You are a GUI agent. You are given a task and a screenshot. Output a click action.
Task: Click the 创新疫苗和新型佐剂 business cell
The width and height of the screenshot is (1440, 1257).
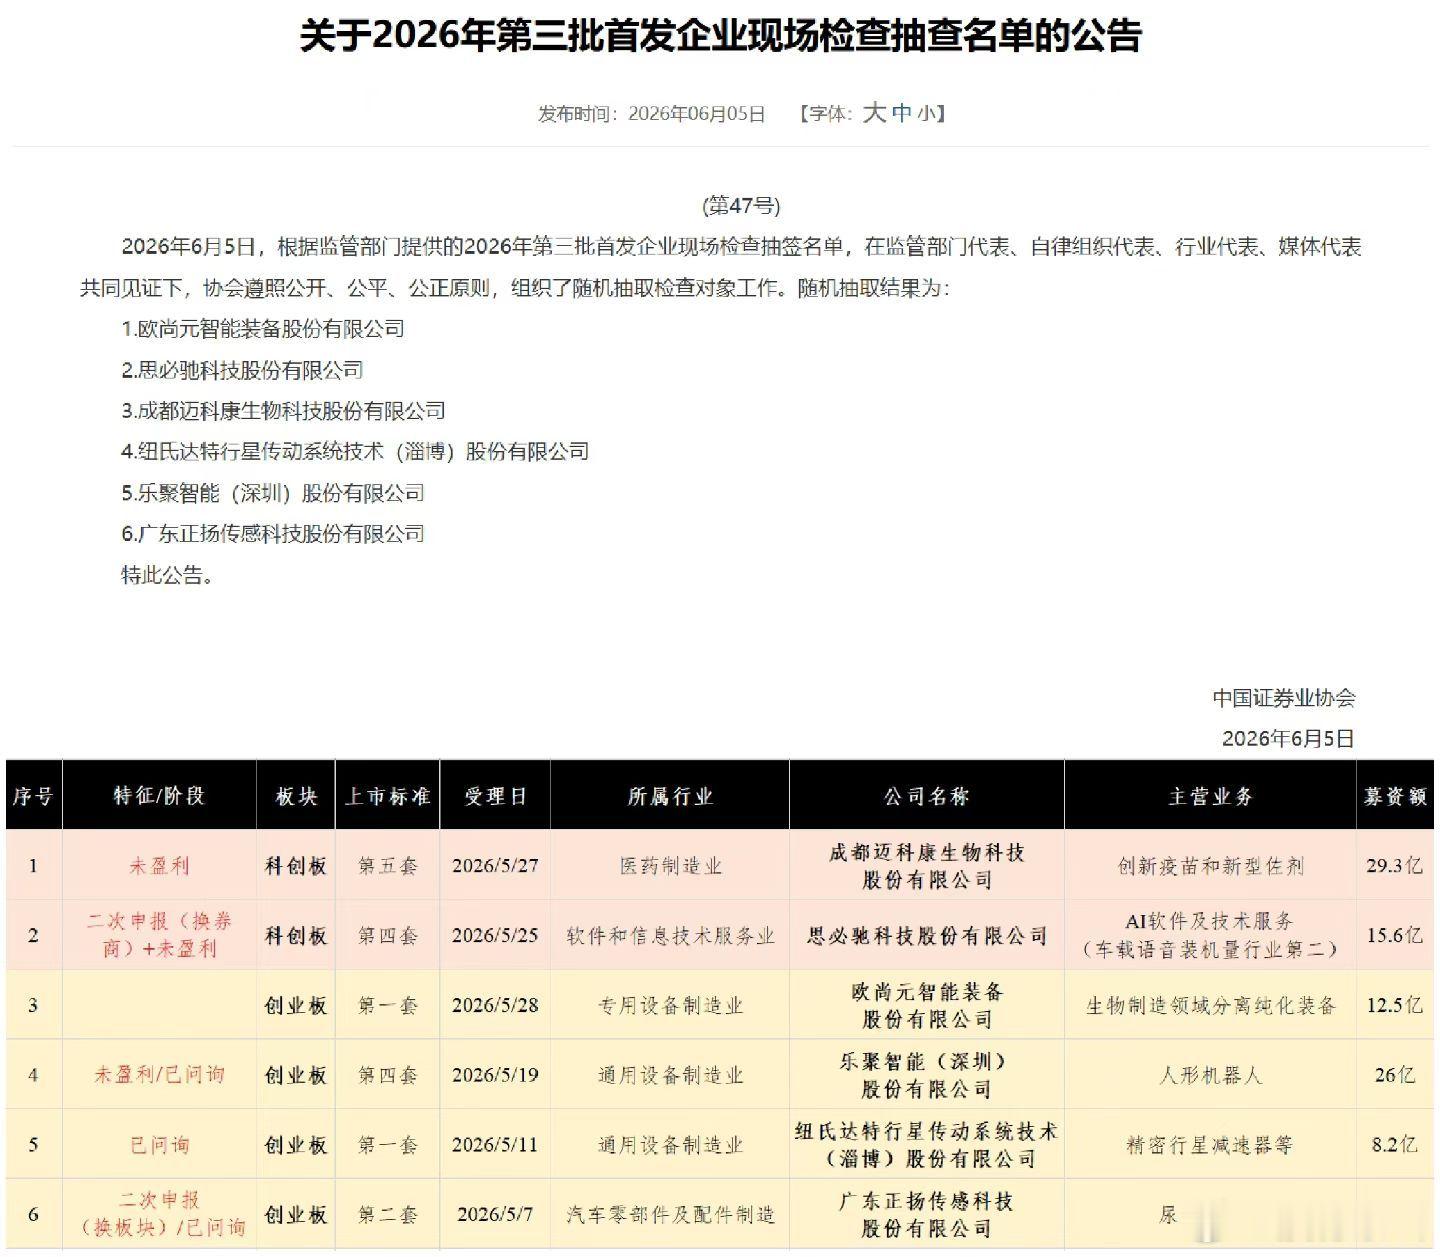[x=1210, y=866]
